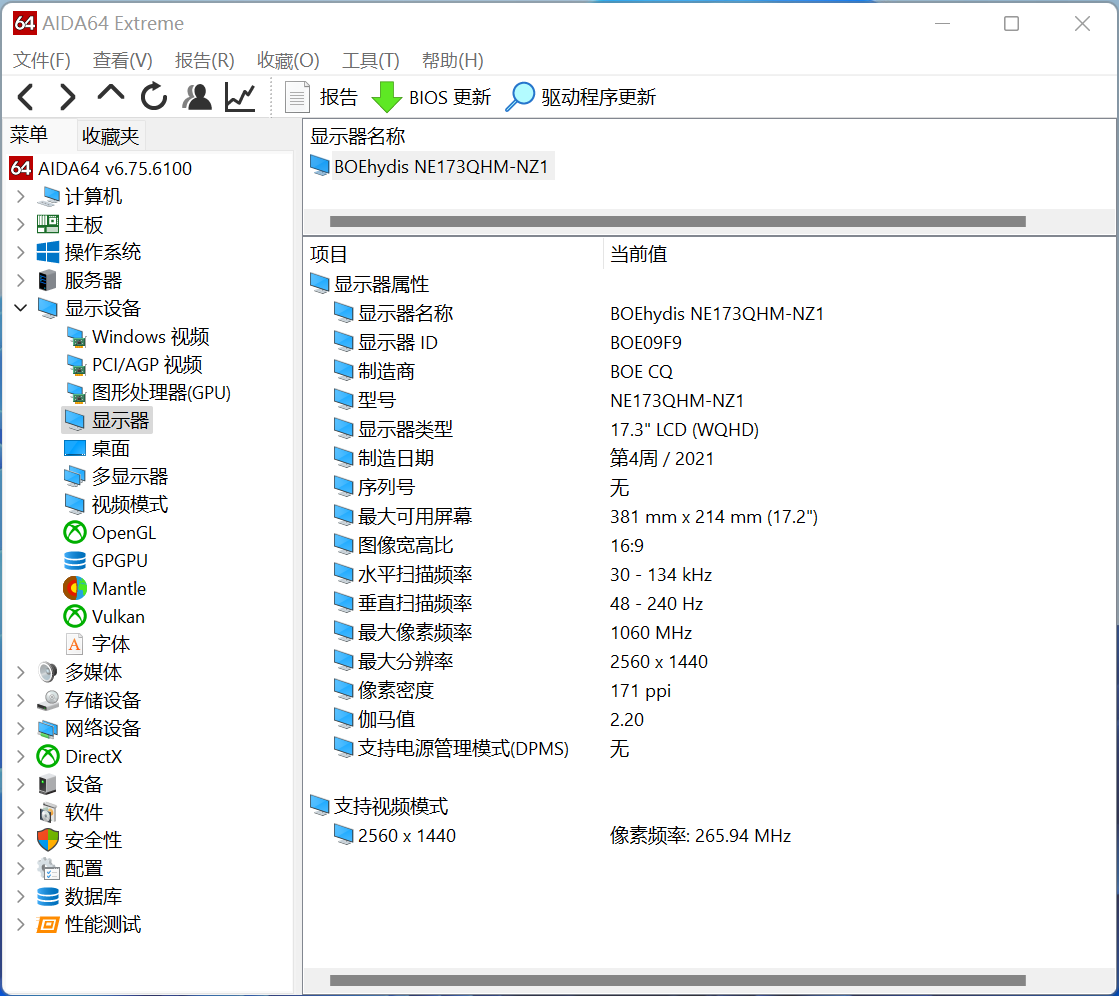Expand the 安全性 tree node
Image resolution: width=1119 pixels, height=996 pixels.
21,840
